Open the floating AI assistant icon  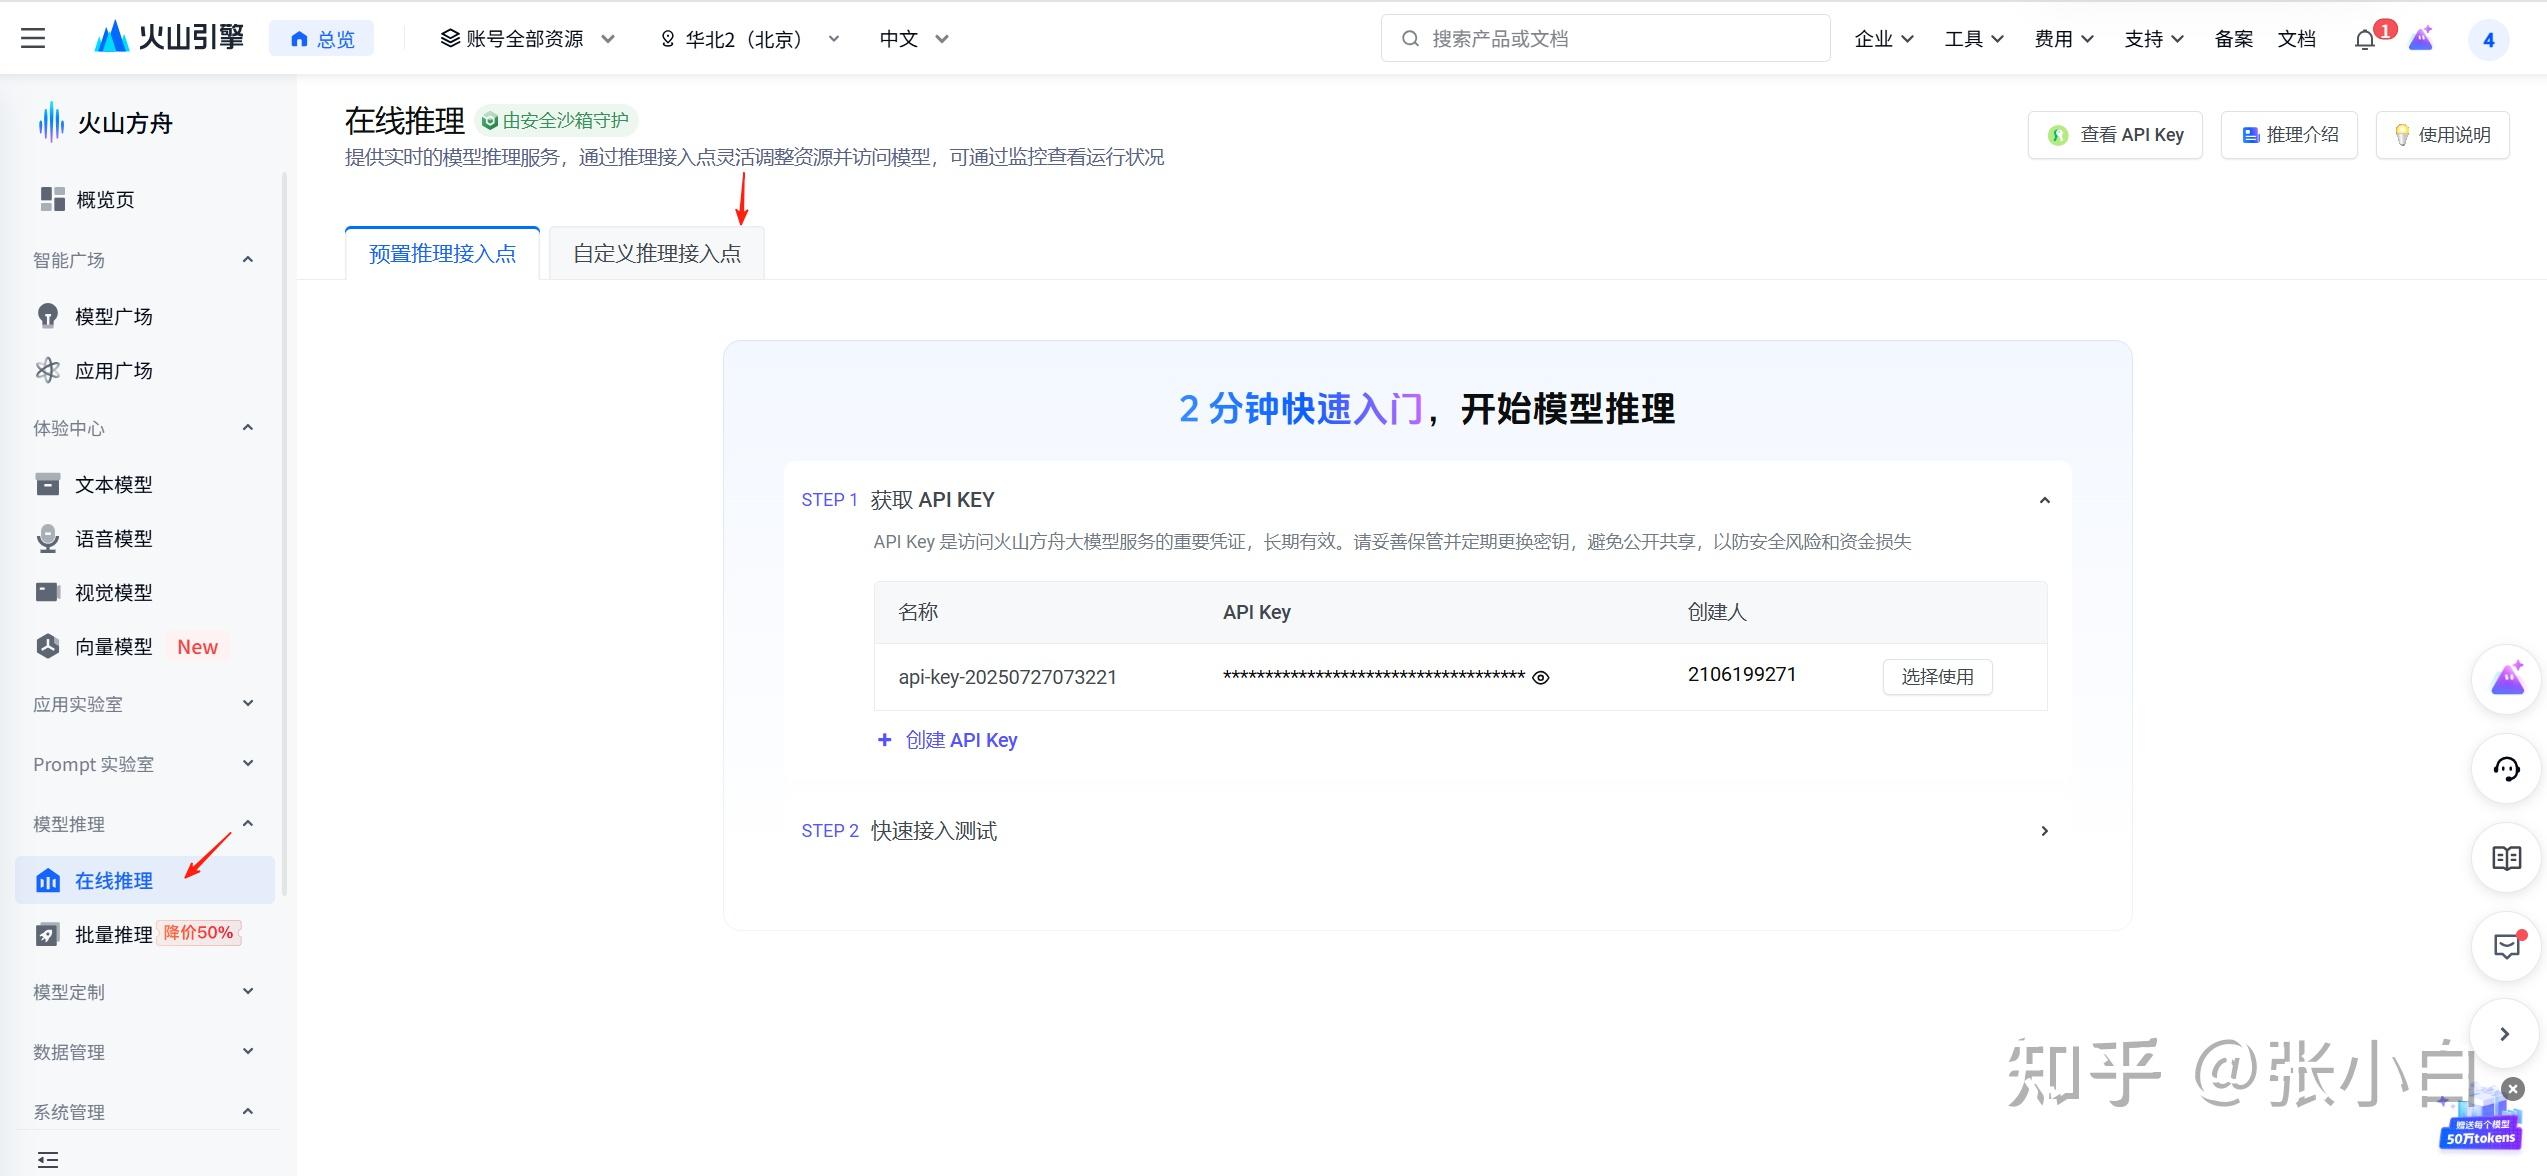[2506, 680]
